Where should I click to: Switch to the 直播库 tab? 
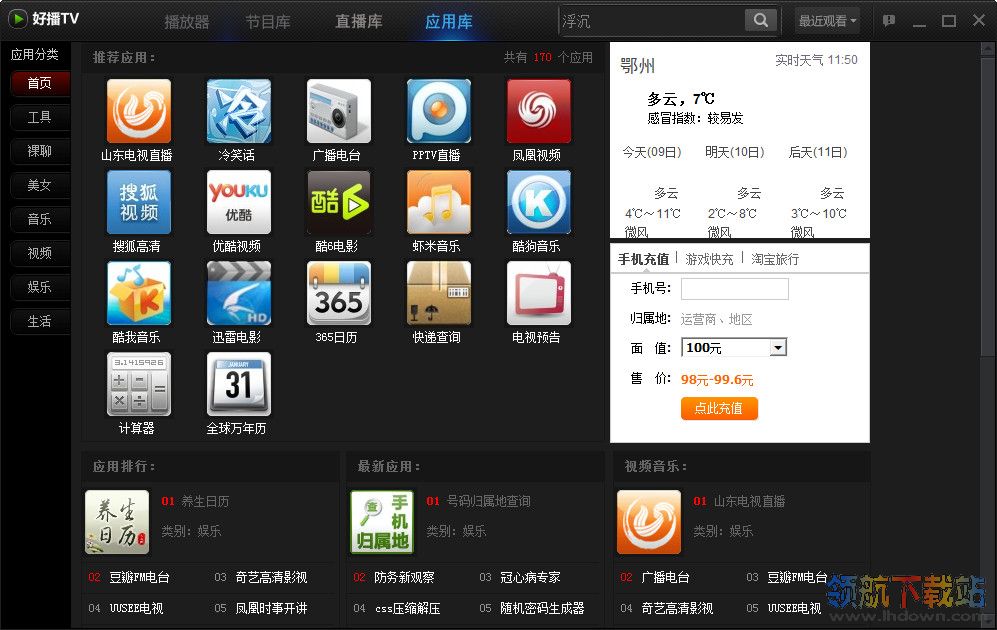point(359,22)
